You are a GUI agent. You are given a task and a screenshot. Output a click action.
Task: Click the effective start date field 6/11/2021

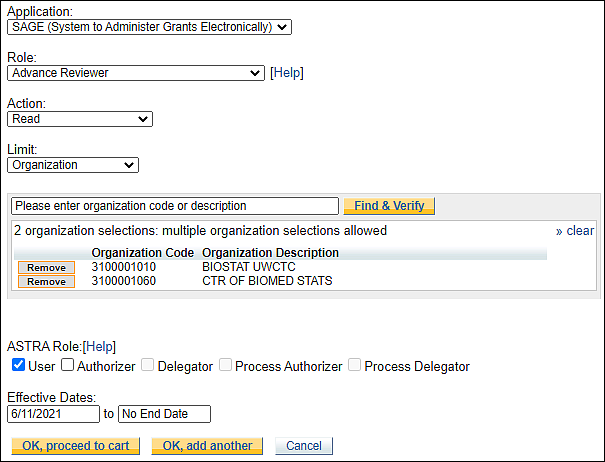pos(54,414)
